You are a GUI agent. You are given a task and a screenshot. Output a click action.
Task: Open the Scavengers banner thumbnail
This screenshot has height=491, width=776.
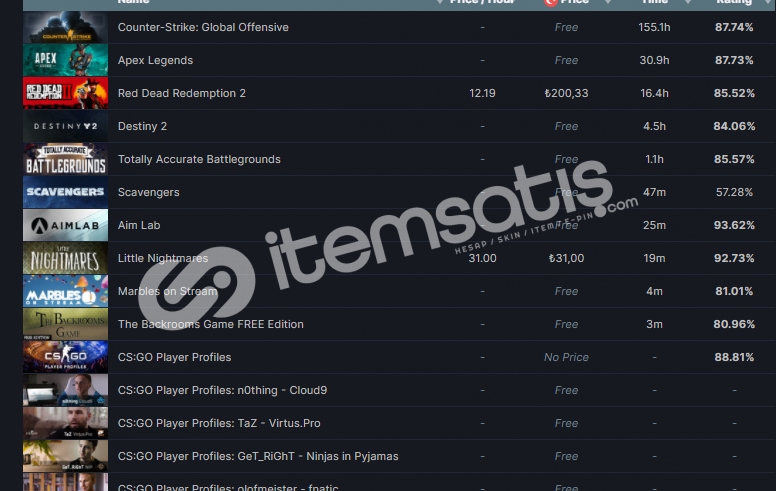coord(65,192)
